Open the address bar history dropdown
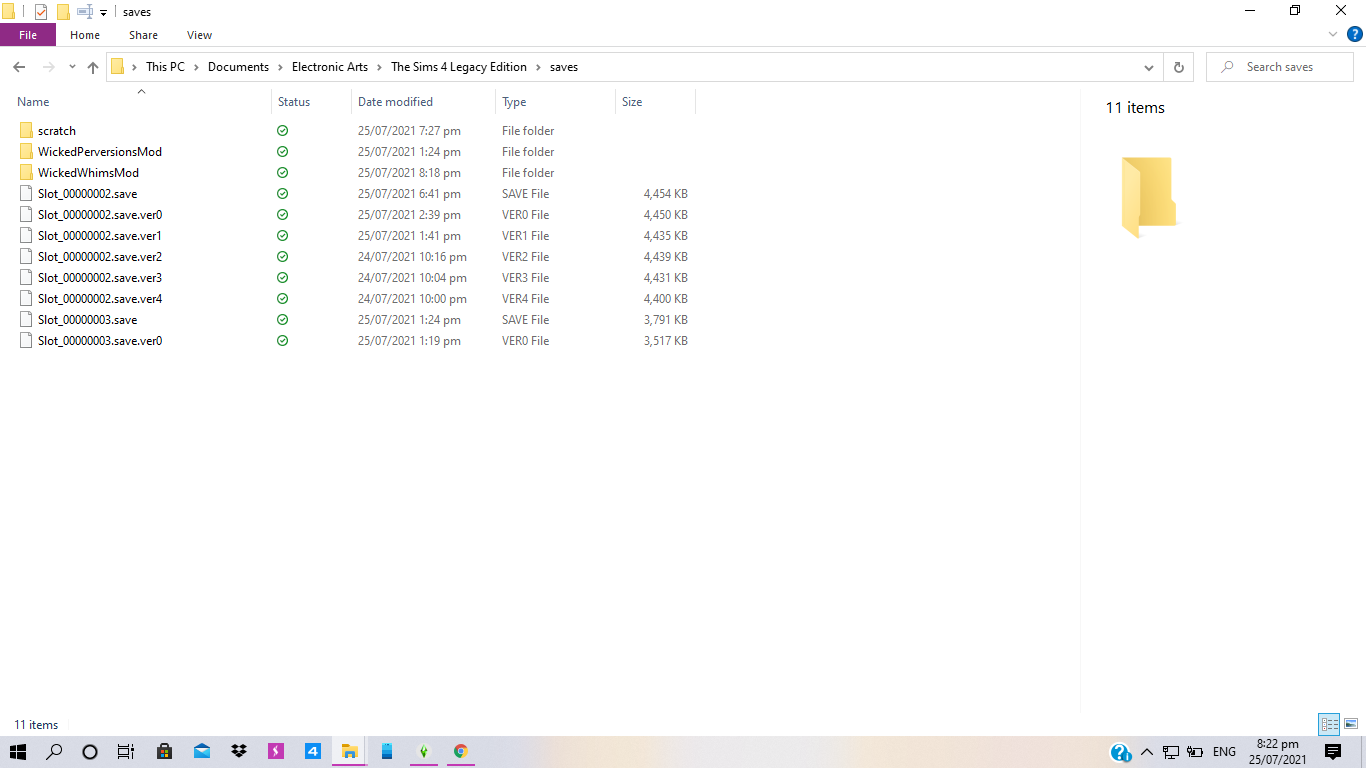Screen dimensions: 1366x768 (x=1149, y=67)
